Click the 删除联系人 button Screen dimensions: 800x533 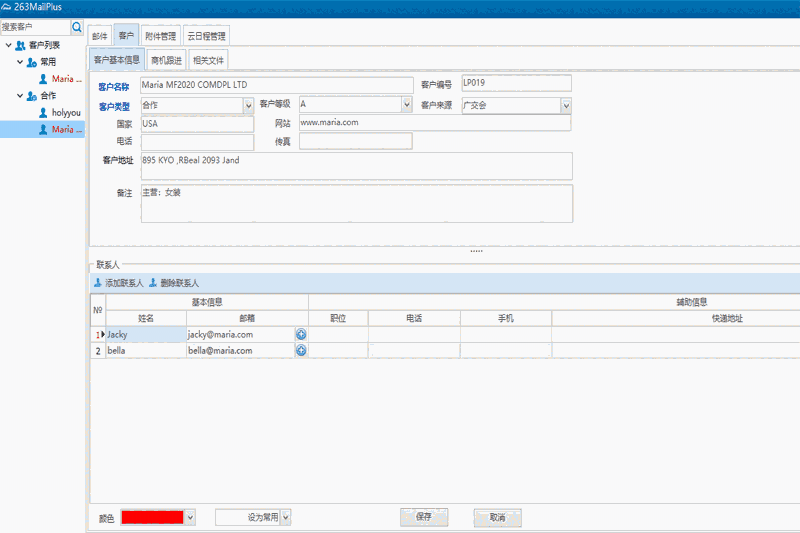[x=174, y=283]
